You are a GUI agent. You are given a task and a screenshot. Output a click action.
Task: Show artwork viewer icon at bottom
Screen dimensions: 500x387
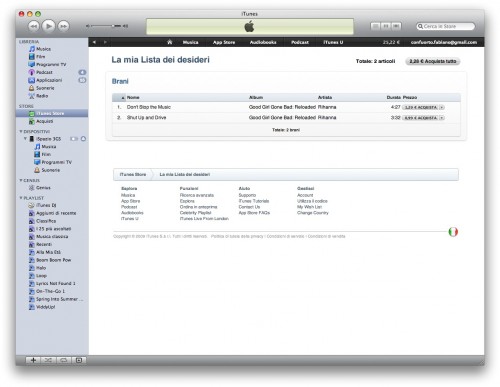[79, 360]
